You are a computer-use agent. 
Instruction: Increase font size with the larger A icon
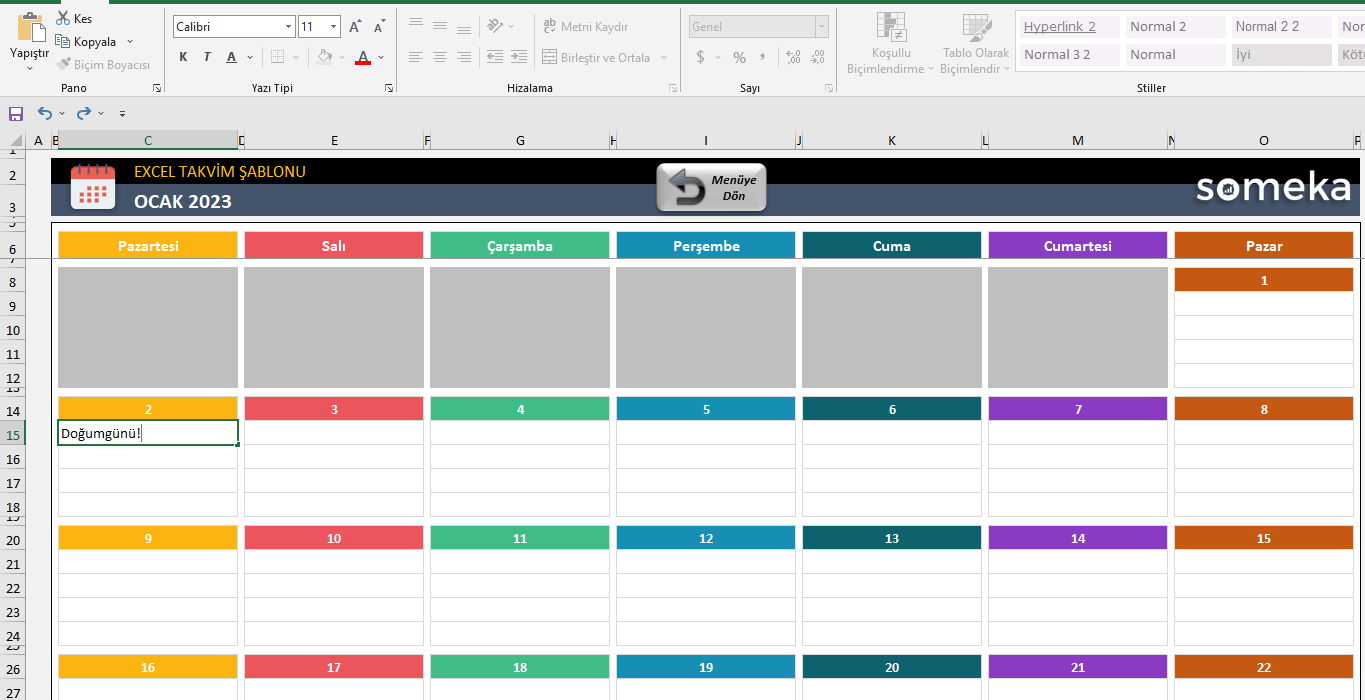point(355,27)
